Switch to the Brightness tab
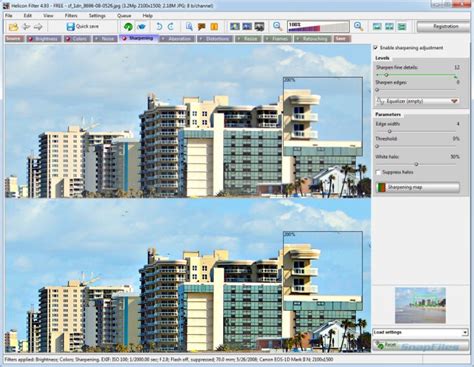 pos(44,39)
